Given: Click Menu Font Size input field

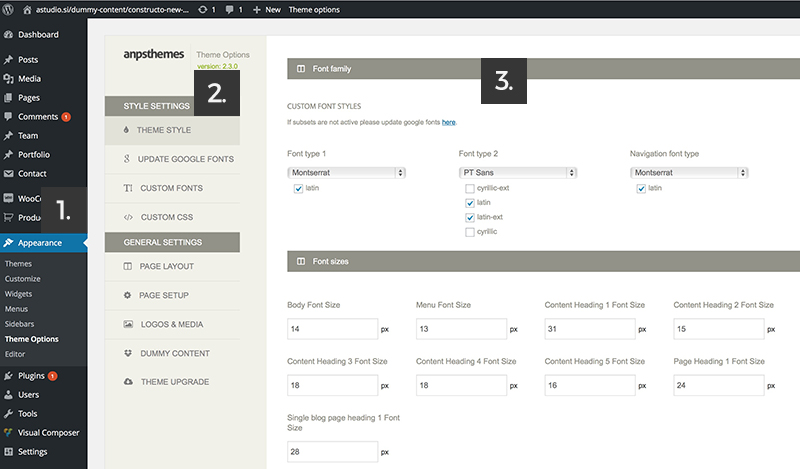Looking at the screenshot, I should [x=461, y=329].
